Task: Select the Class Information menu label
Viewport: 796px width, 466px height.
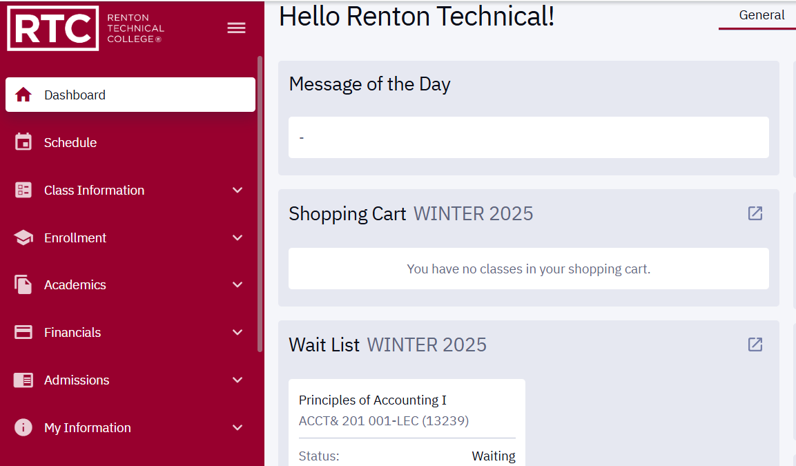Action: [x=94, y=190]
